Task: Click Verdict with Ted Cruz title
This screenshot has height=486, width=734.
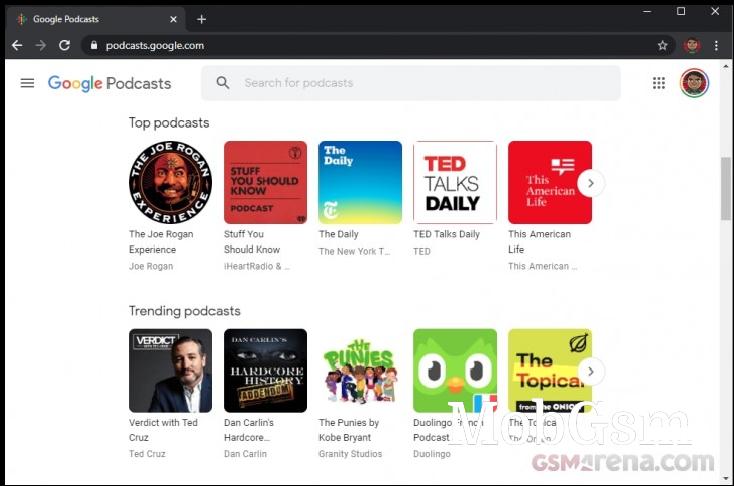Action: [163, 430]
